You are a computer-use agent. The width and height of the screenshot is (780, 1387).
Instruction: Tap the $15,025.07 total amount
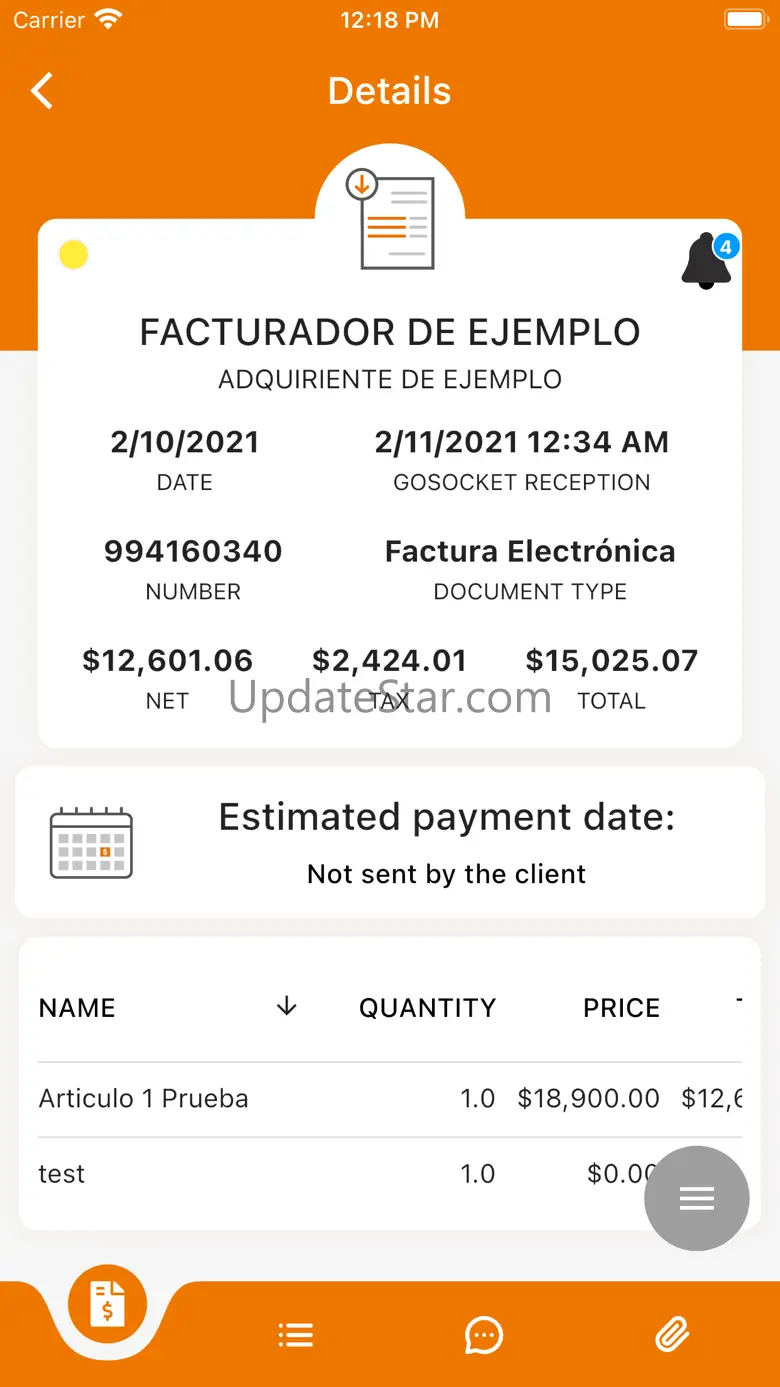[x=612, y=661]
